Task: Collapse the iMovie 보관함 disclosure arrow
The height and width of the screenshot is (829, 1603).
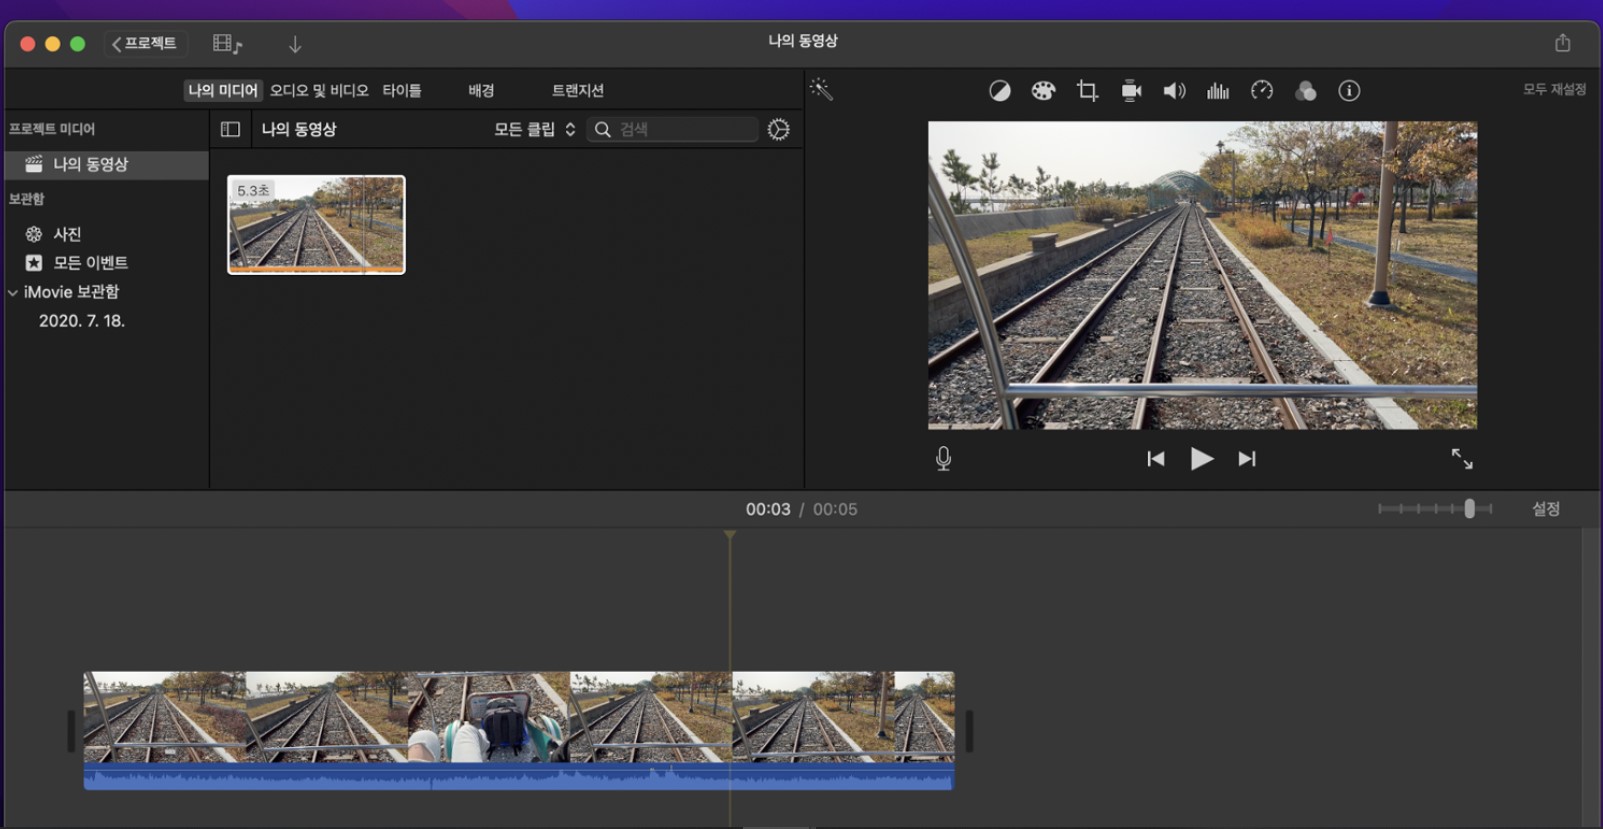Action: tap(13, 293)
